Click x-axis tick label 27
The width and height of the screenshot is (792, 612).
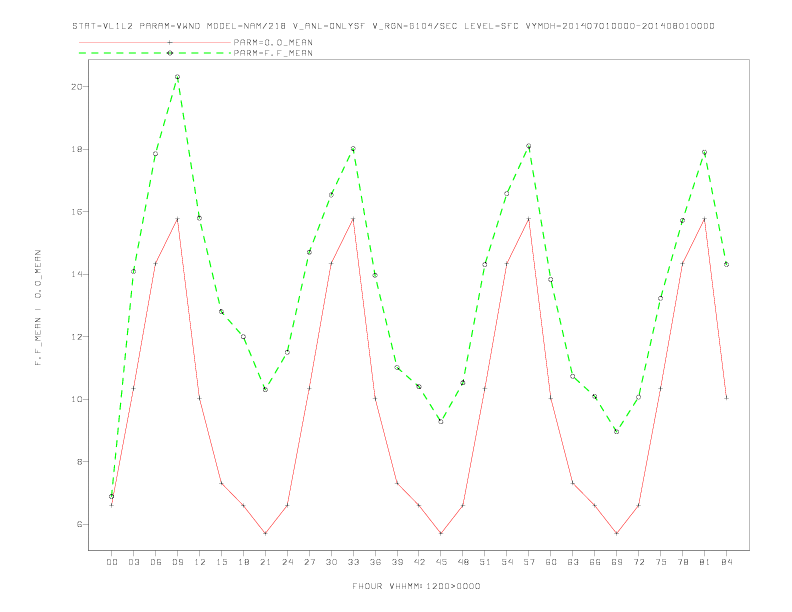click(309, 562)
